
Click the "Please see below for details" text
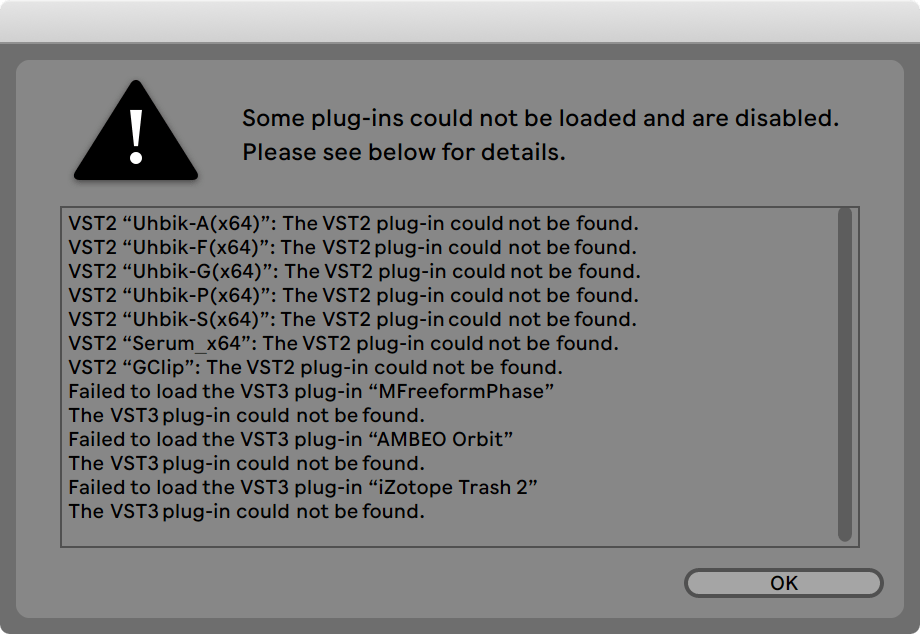(404, 153)
